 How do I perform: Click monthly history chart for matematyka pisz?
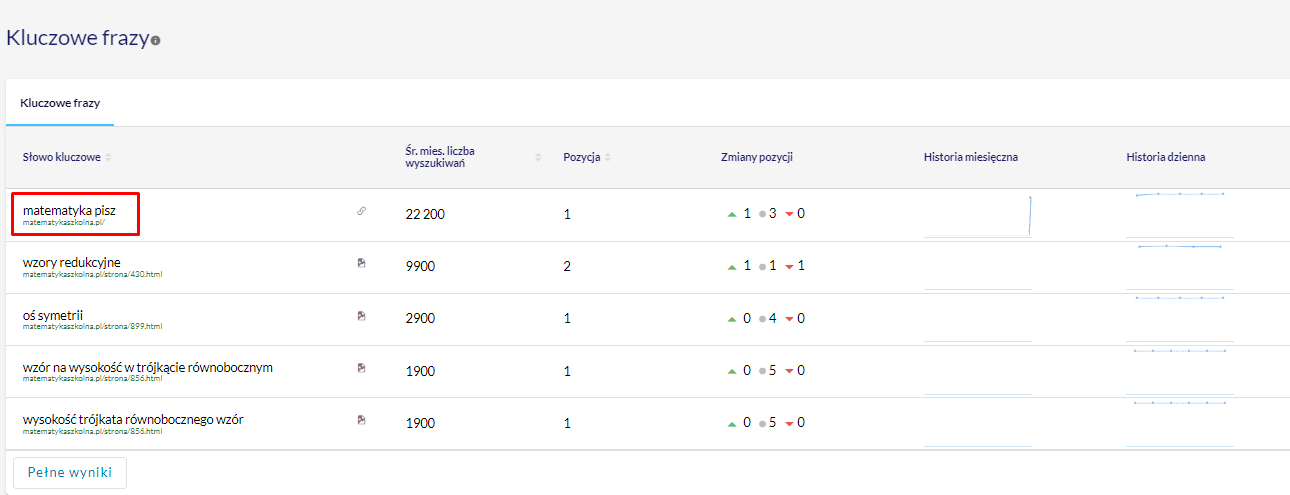coord(977,216)
